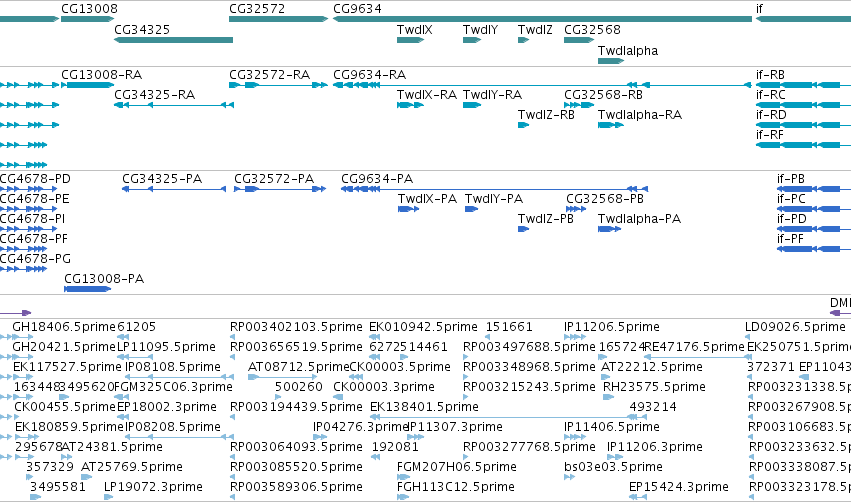The image size is (851, 502).
Task: Click the if-PB protein label
Action: click(791, 179)
